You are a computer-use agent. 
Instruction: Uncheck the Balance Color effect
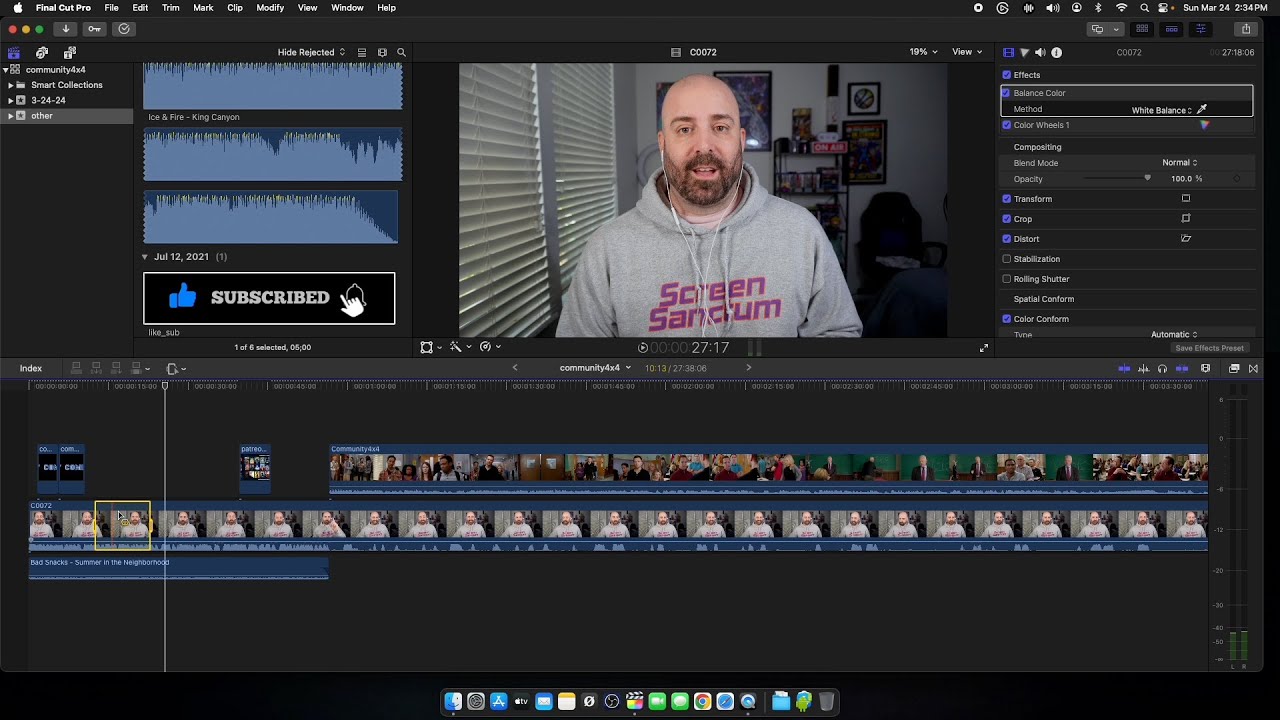1006,93
